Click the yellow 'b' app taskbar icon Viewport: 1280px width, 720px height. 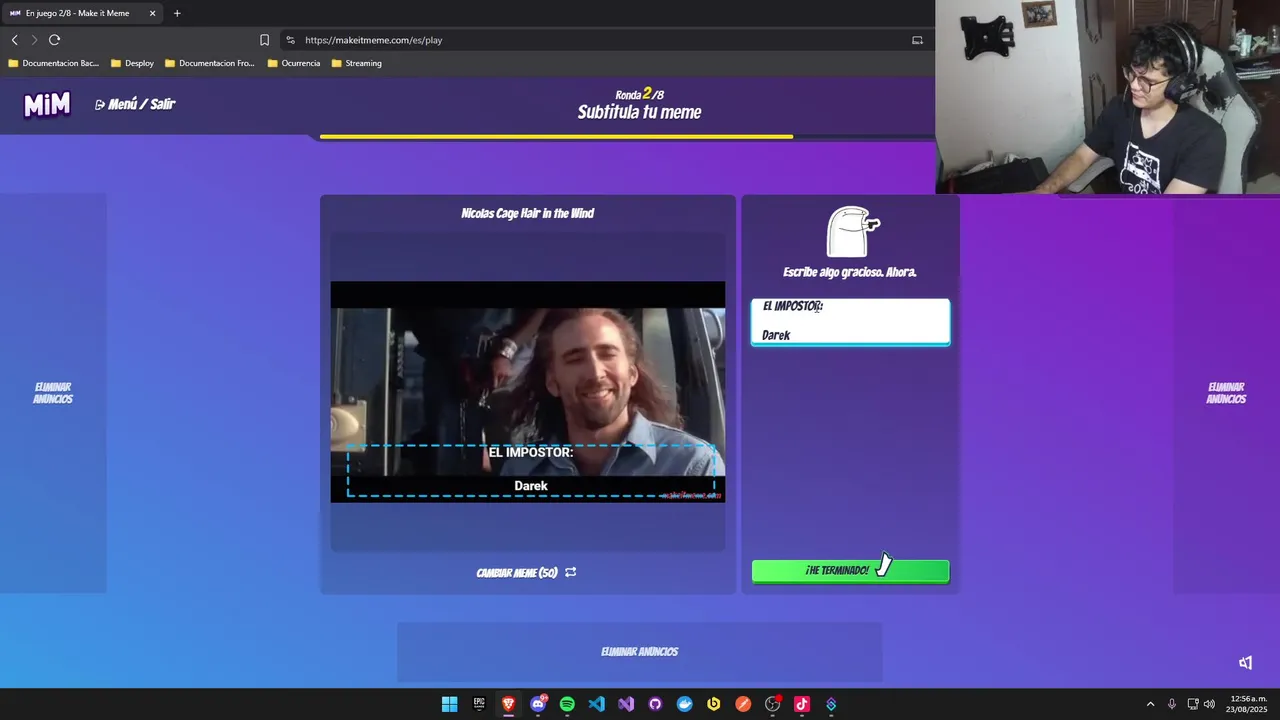[714, 704]
